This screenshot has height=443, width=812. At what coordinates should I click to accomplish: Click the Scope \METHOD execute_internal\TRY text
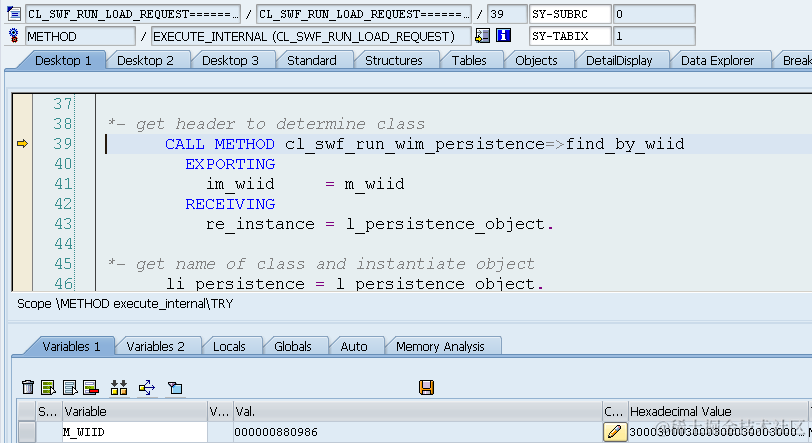(x=125, y=304)
